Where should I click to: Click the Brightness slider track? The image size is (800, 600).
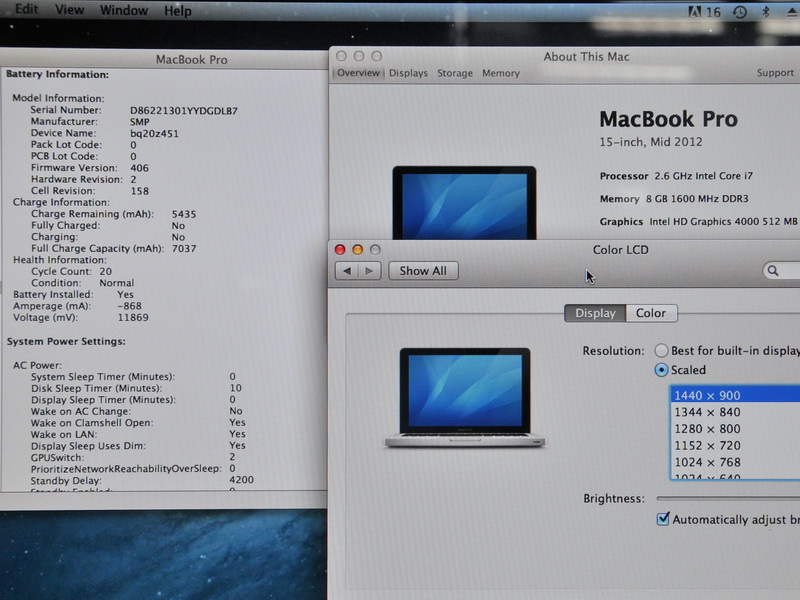coord(729,498)
